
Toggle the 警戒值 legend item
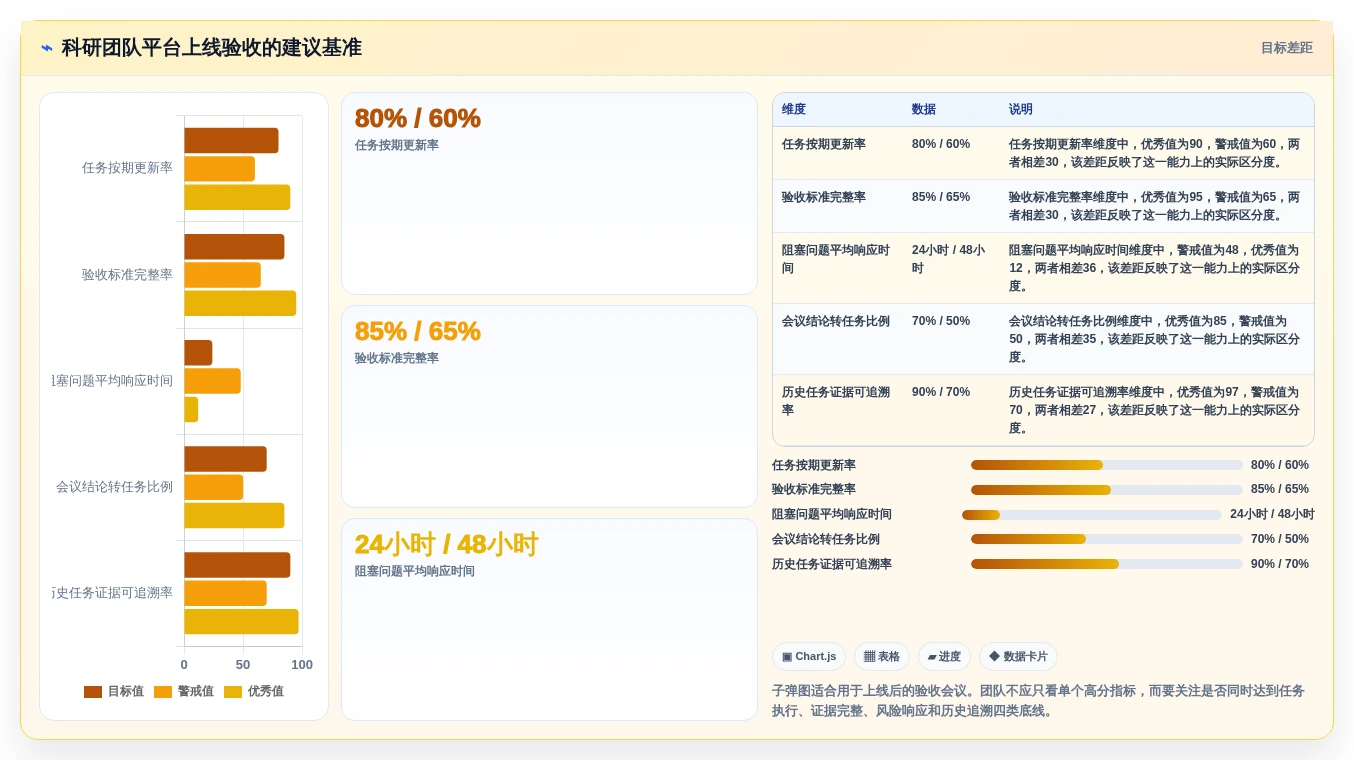point(184,691)
